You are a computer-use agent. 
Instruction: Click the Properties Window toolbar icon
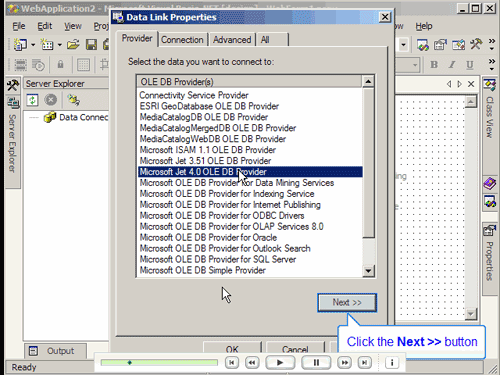click(x=440, y=45)
